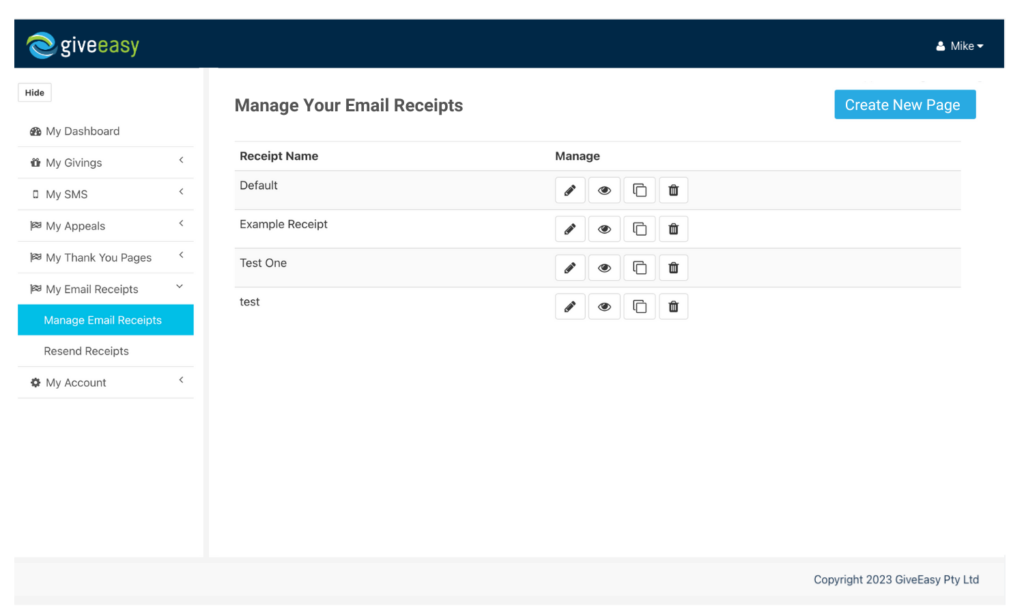The image size is (1024, 612).
Task: Preview the Default receipt with eye icon
Action: [x=604, y=189]
